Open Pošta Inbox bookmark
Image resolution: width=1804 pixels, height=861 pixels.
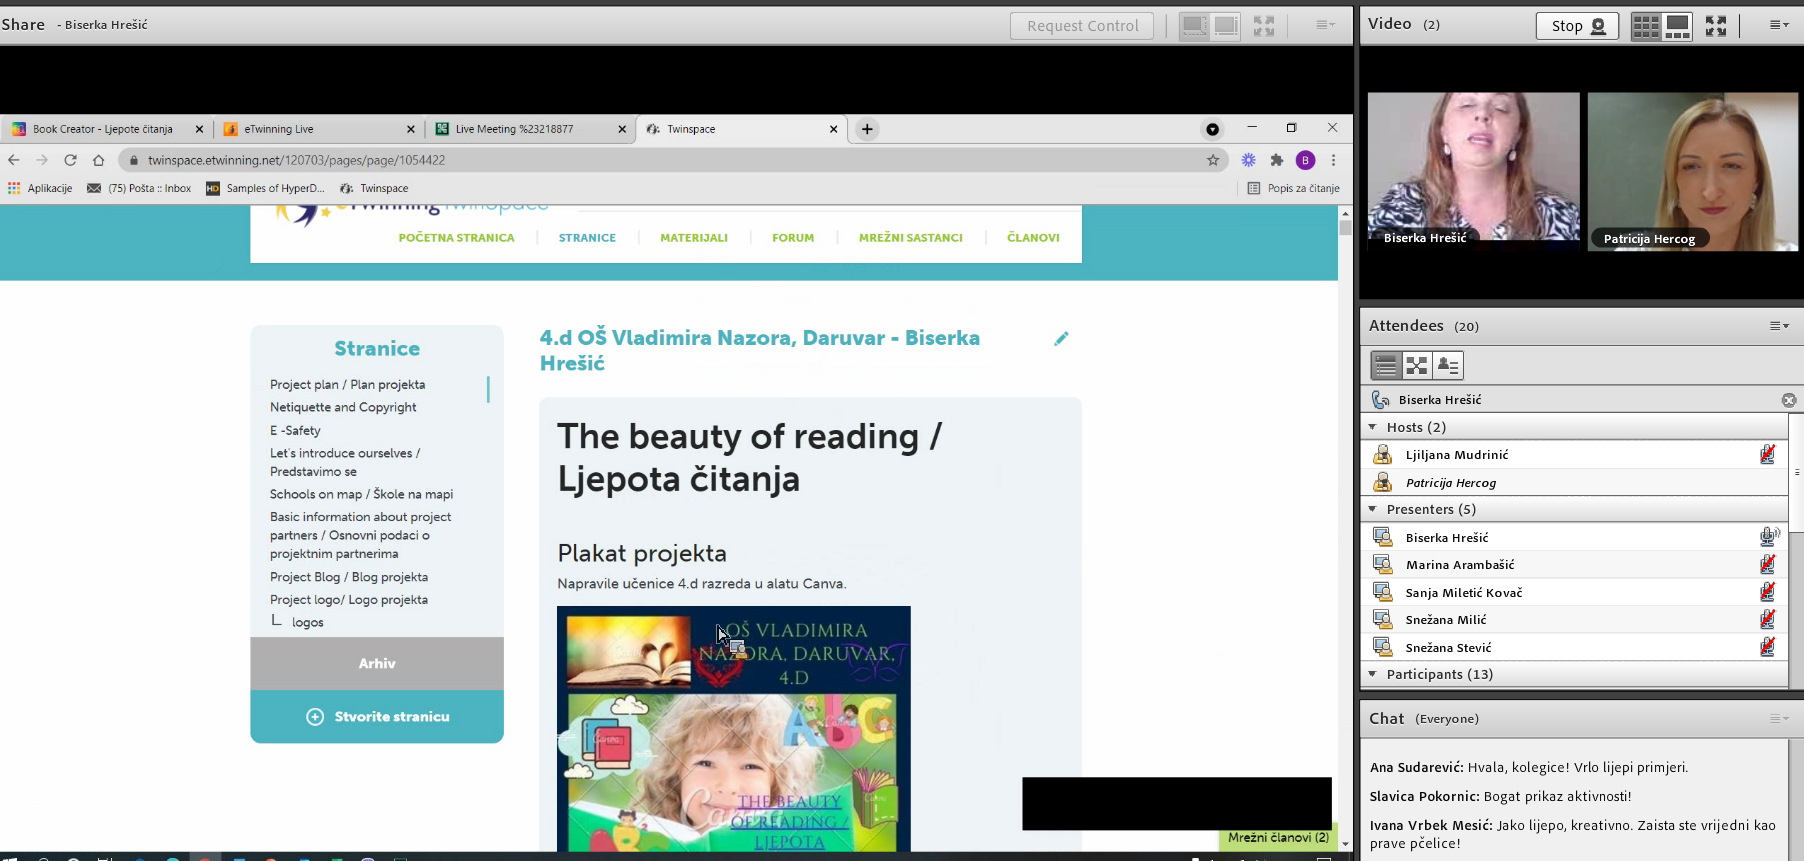(139, 188)
